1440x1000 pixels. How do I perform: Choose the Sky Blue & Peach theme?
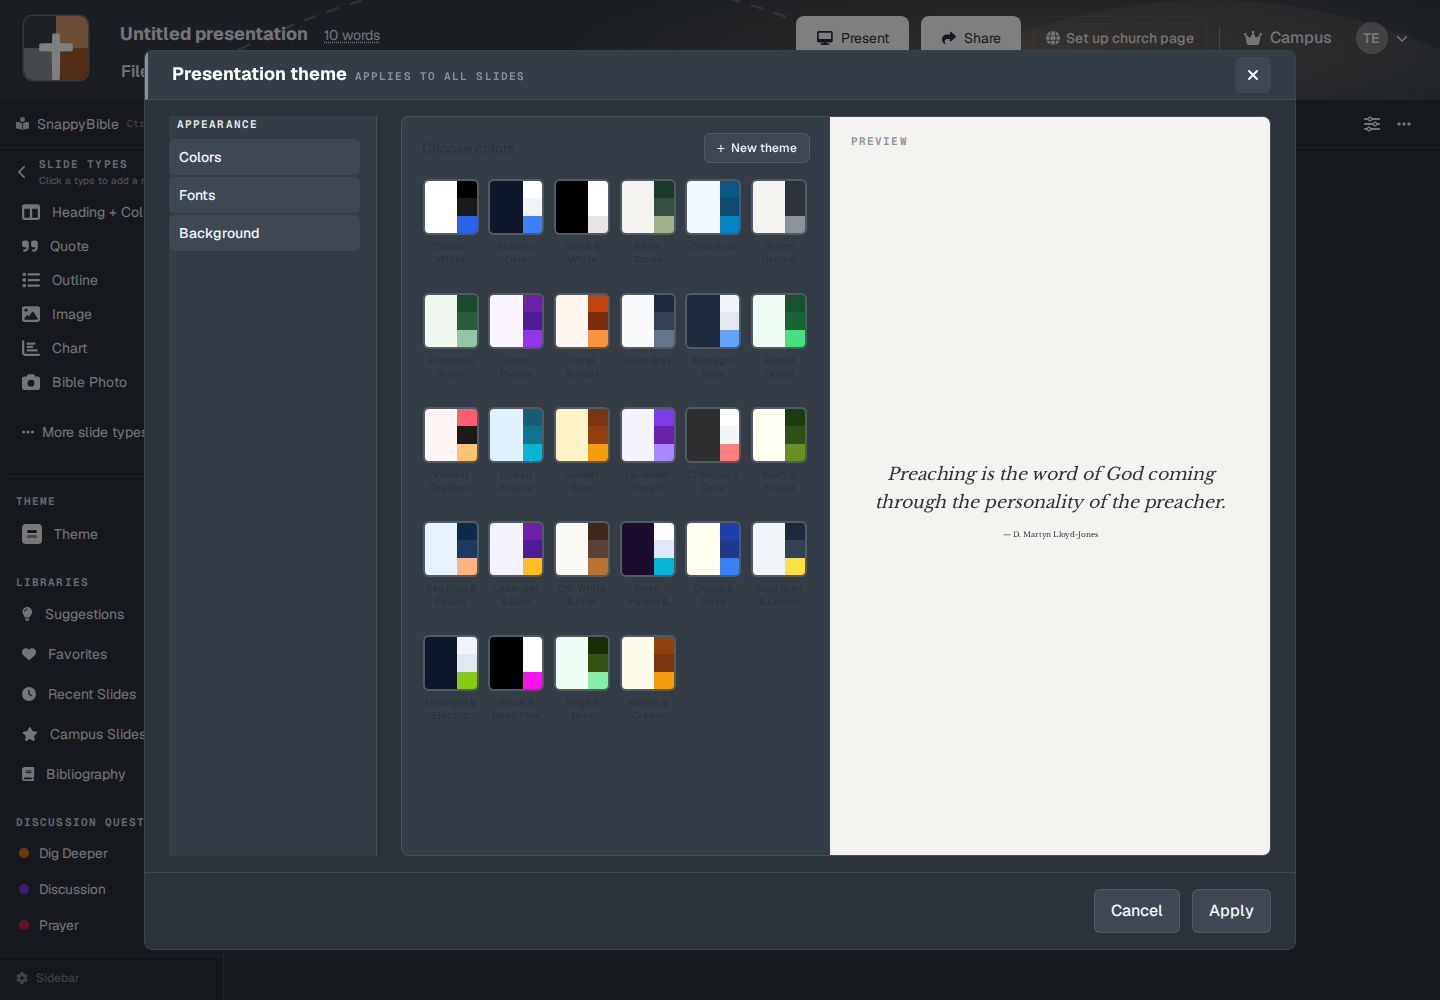click(451, 549)
